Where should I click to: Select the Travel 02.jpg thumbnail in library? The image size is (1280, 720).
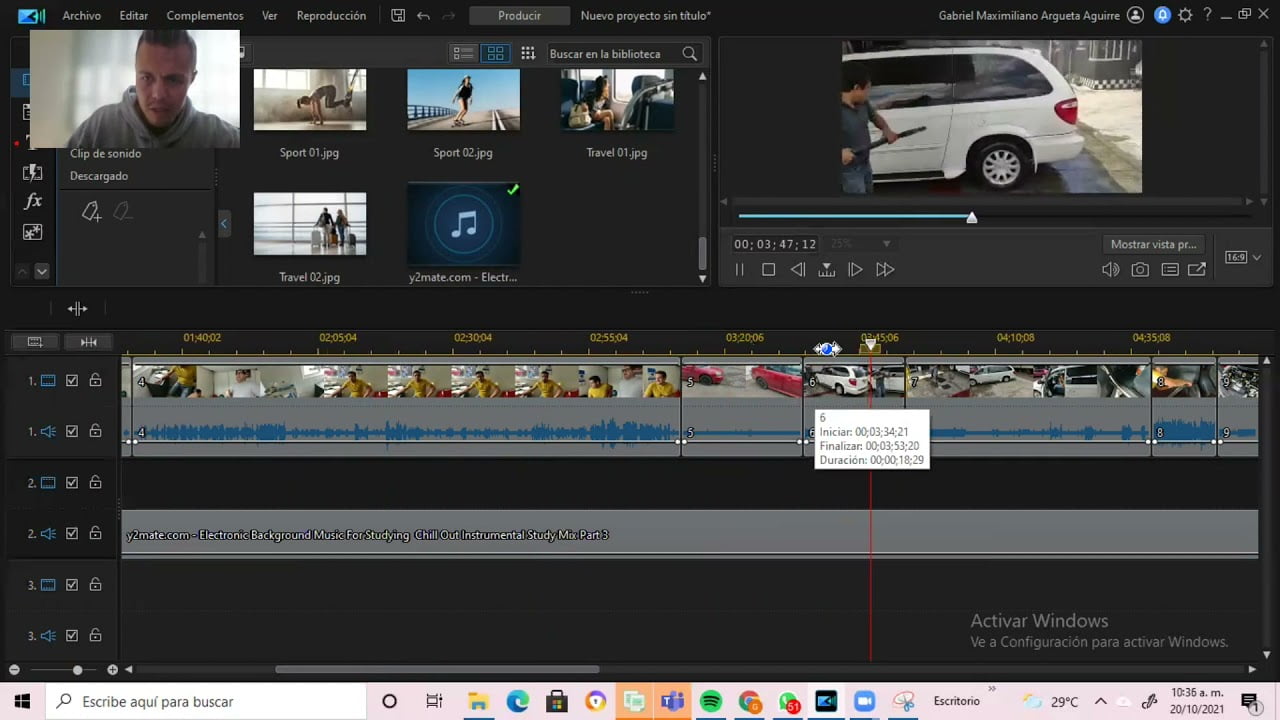pos(310,225)
